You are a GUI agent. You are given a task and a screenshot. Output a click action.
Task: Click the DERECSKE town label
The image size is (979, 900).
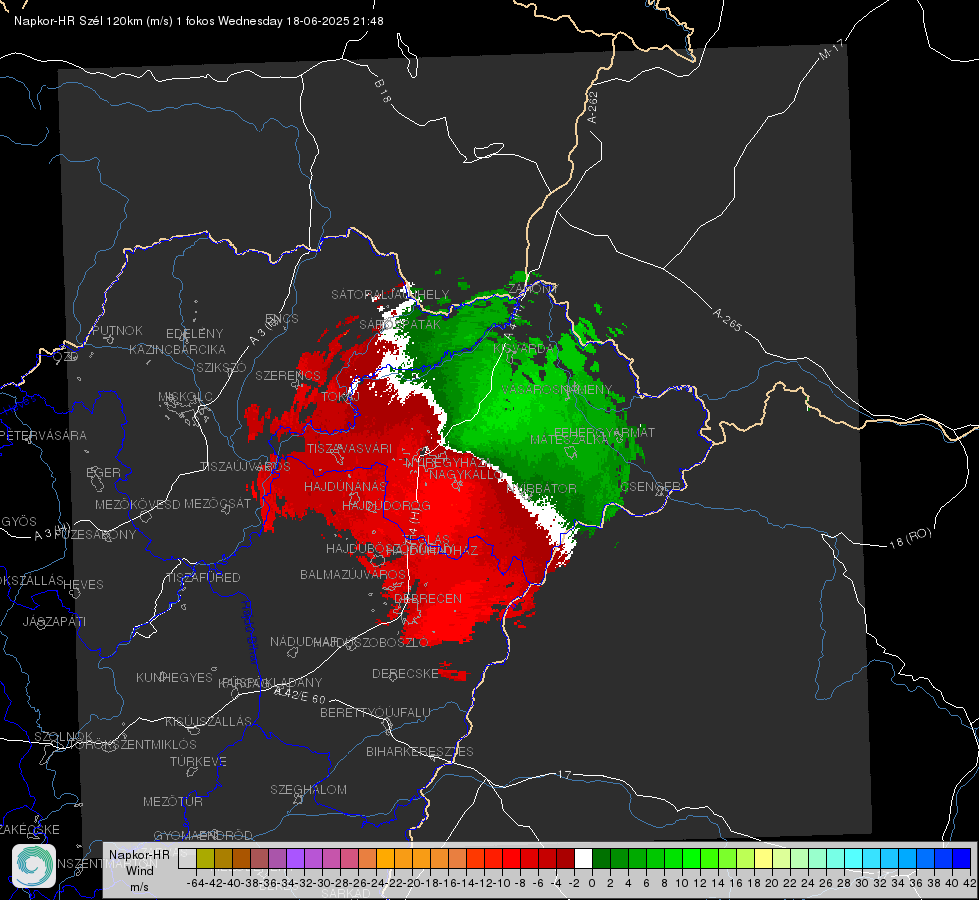click(x=405, y=673)
